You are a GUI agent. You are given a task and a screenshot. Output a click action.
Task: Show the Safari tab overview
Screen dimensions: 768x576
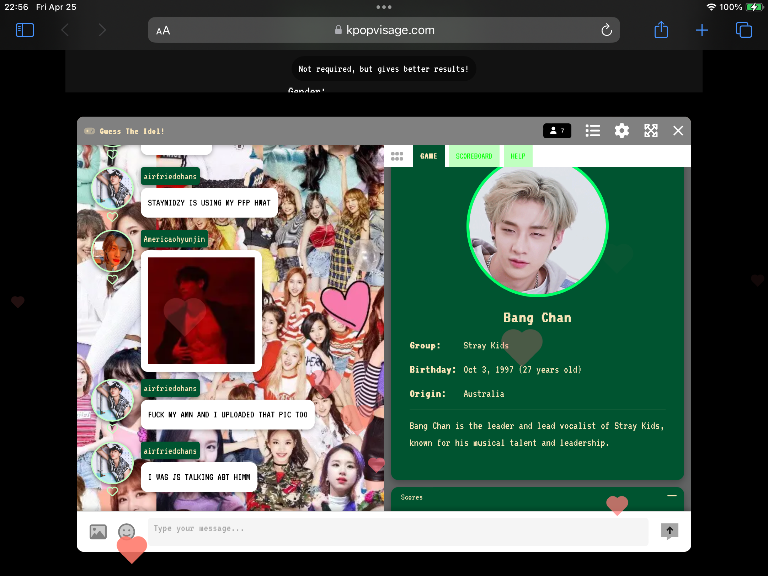[744, 30]
